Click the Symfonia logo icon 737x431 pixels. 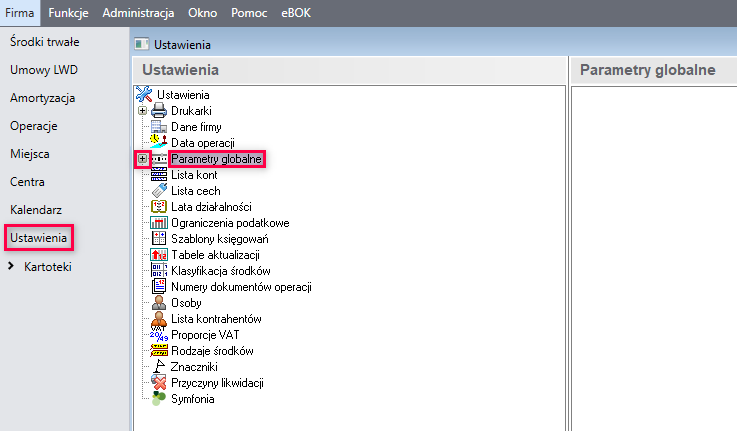pyautogui.click(x=159, y=399)
